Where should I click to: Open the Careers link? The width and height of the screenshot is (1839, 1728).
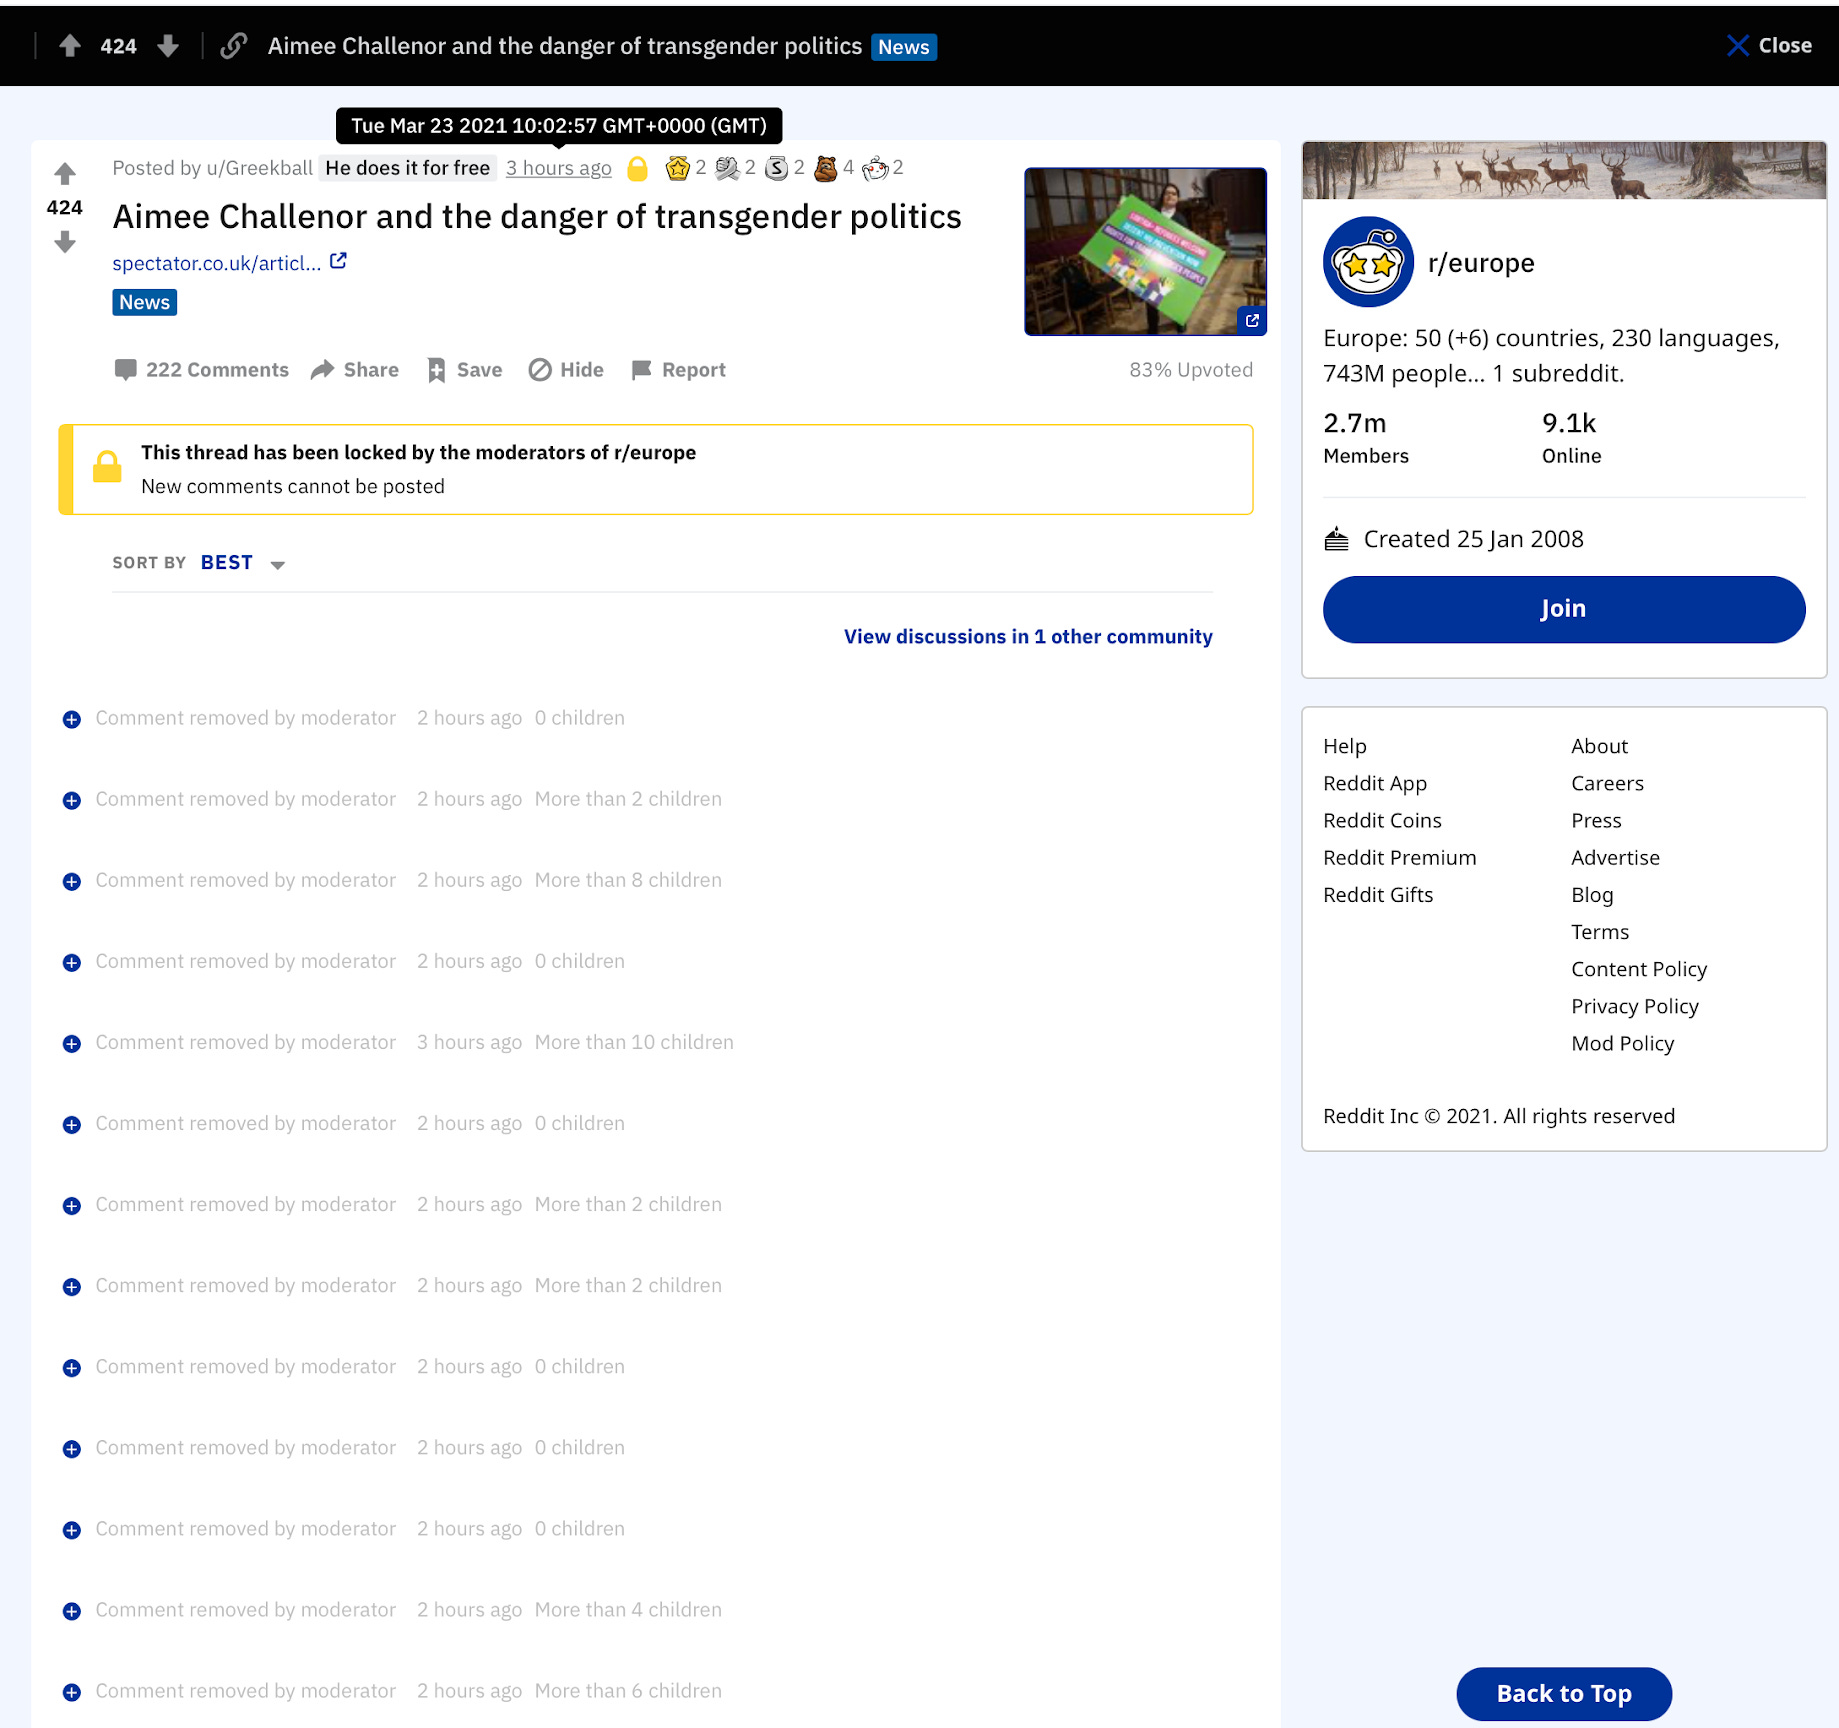click(x=1607, y=783)
